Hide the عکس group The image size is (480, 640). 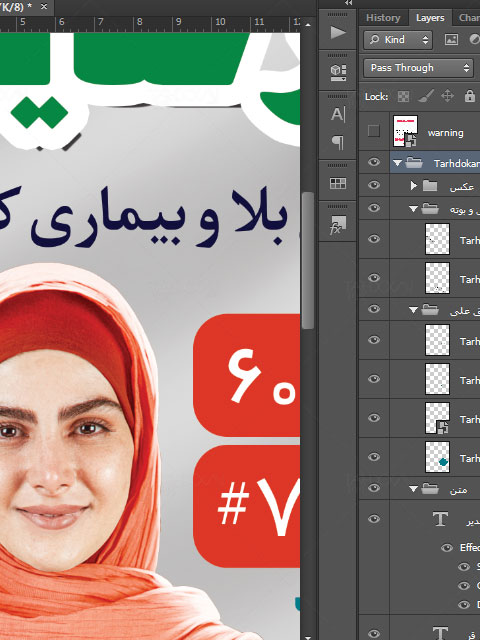tap(373, 185)
